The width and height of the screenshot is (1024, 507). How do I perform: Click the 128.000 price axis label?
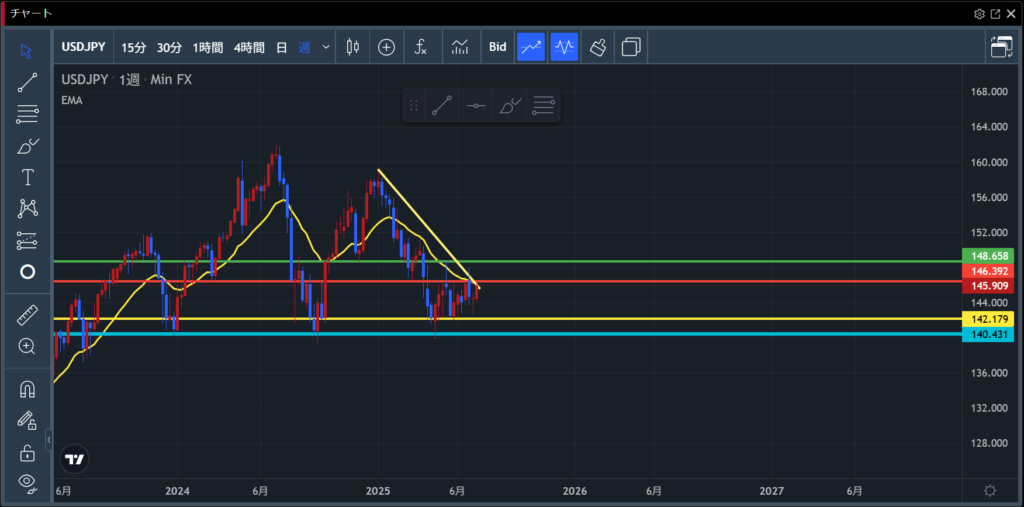click(989, 444)
